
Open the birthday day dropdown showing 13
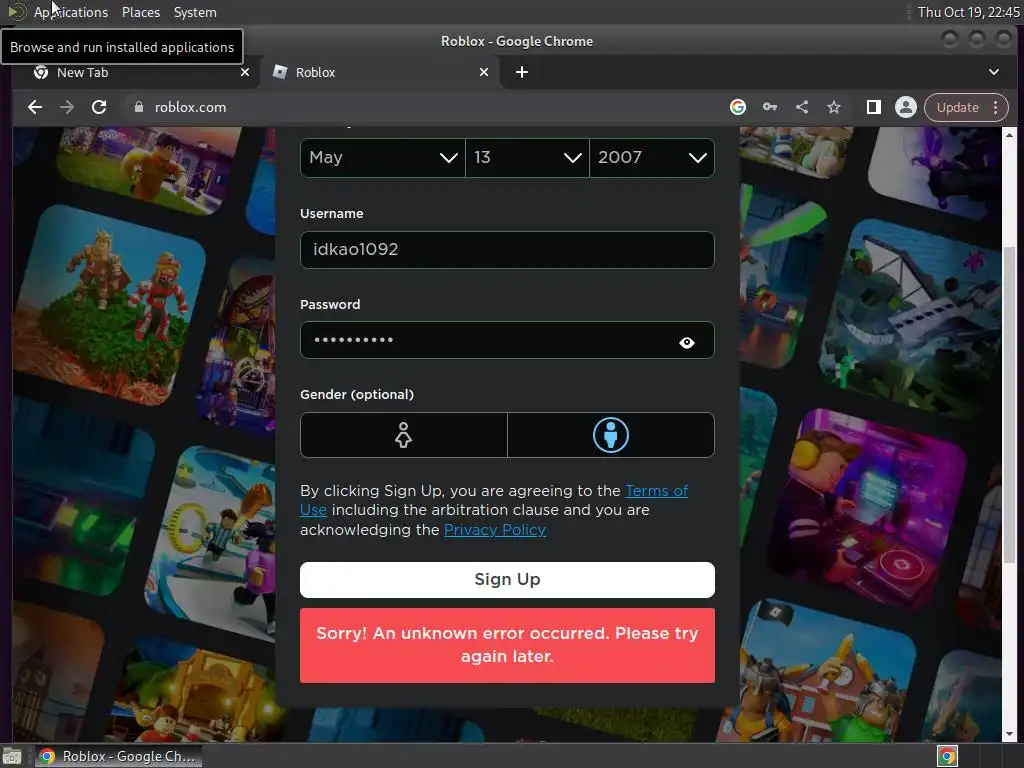(528, 157)
